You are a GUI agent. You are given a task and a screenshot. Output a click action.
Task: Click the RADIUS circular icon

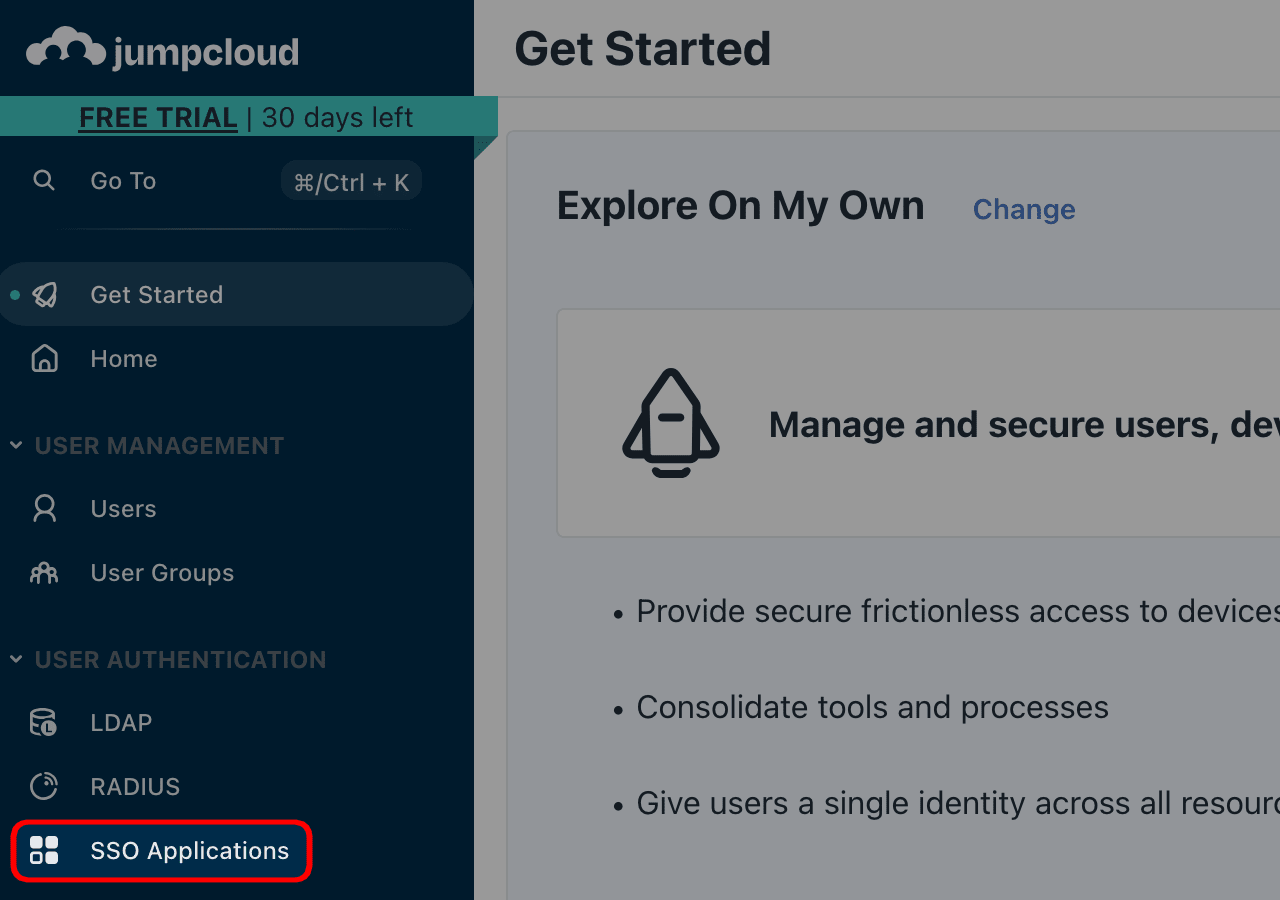[x=44, y=786]
